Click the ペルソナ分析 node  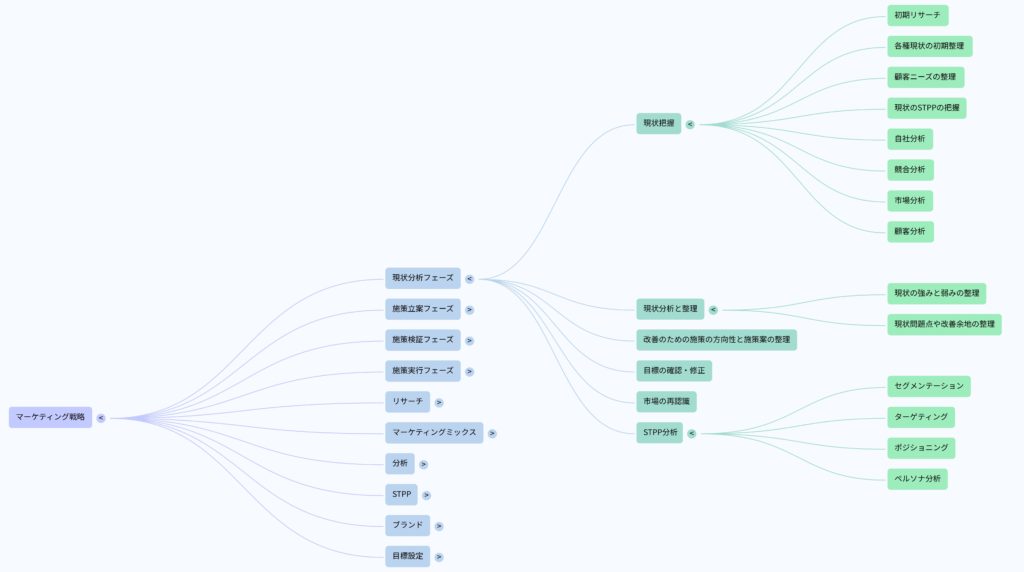[917, 479]
